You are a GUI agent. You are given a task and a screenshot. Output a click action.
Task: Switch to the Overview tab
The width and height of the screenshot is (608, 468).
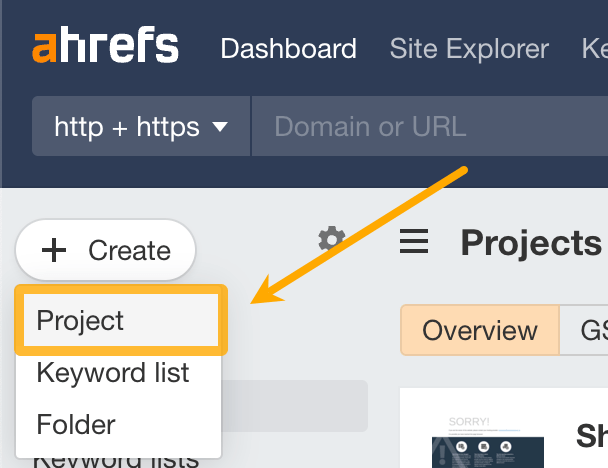point(480,330)
